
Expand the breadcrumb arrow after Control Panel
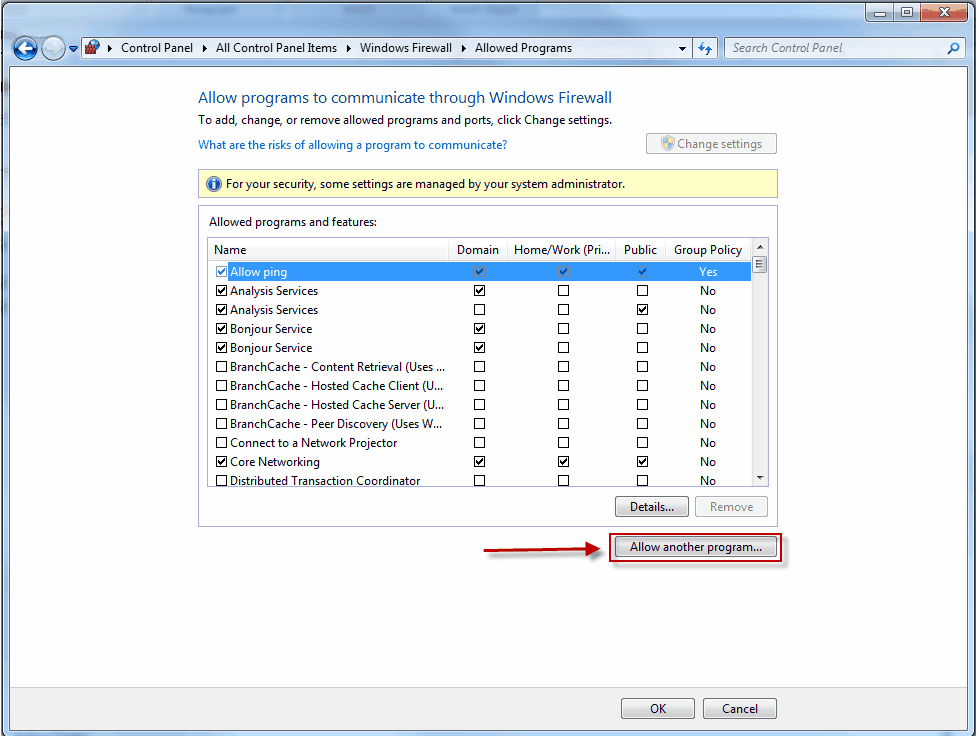(x=204, y=48)
